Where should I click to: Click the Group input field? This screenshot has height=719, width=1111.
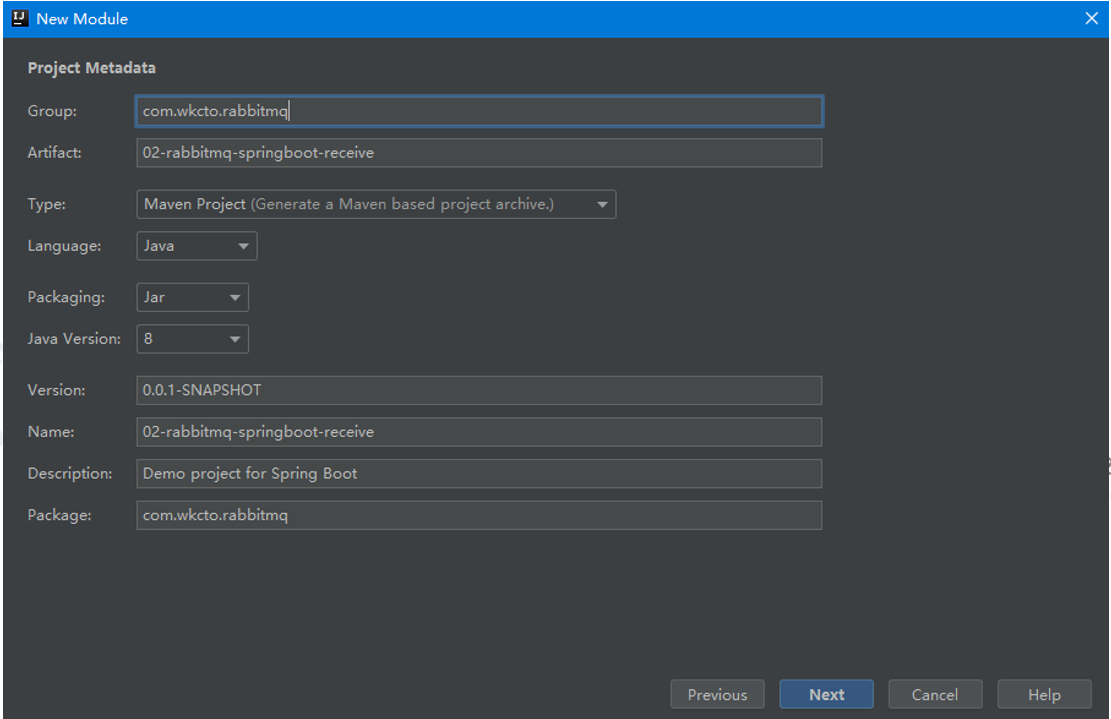click(479, 111)
